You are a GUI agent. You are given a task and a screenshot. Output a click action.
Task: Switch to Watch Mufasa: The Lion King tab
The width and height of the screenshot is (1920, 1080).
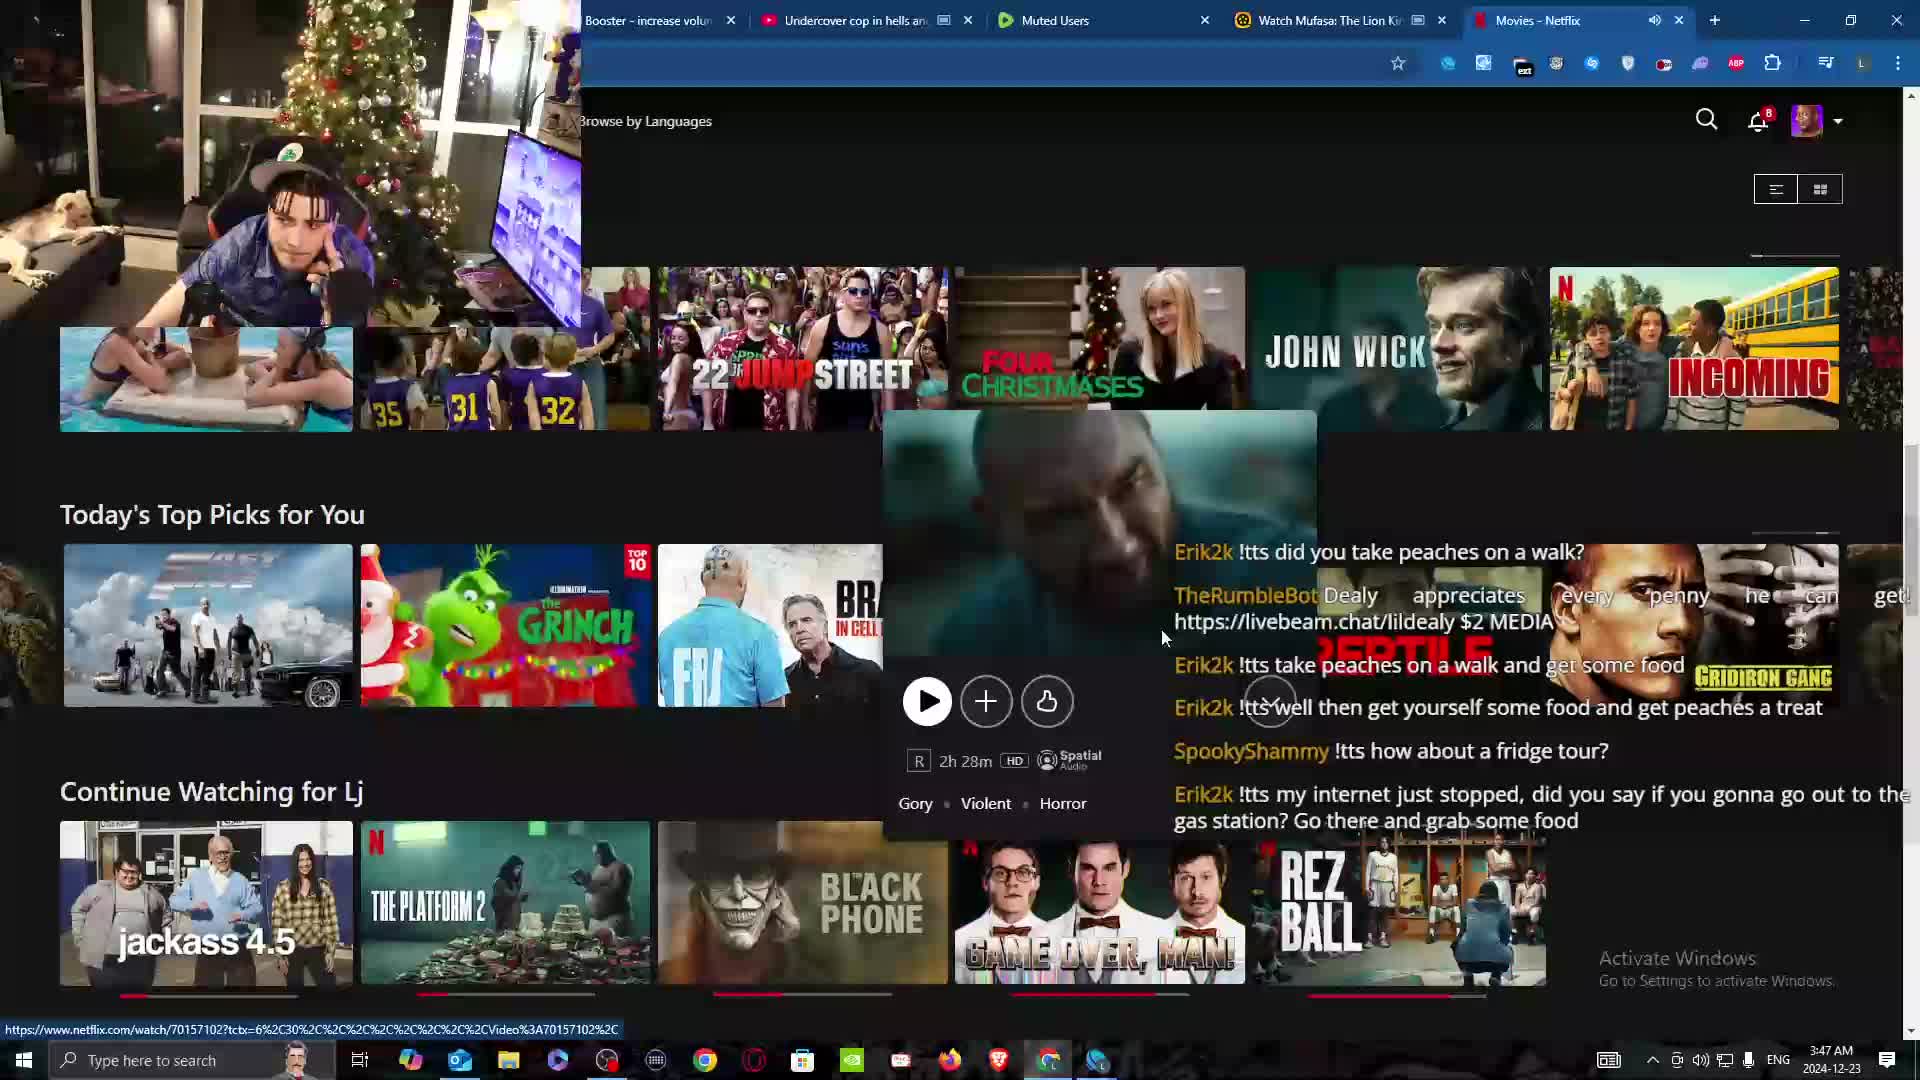click(1330, 20)
